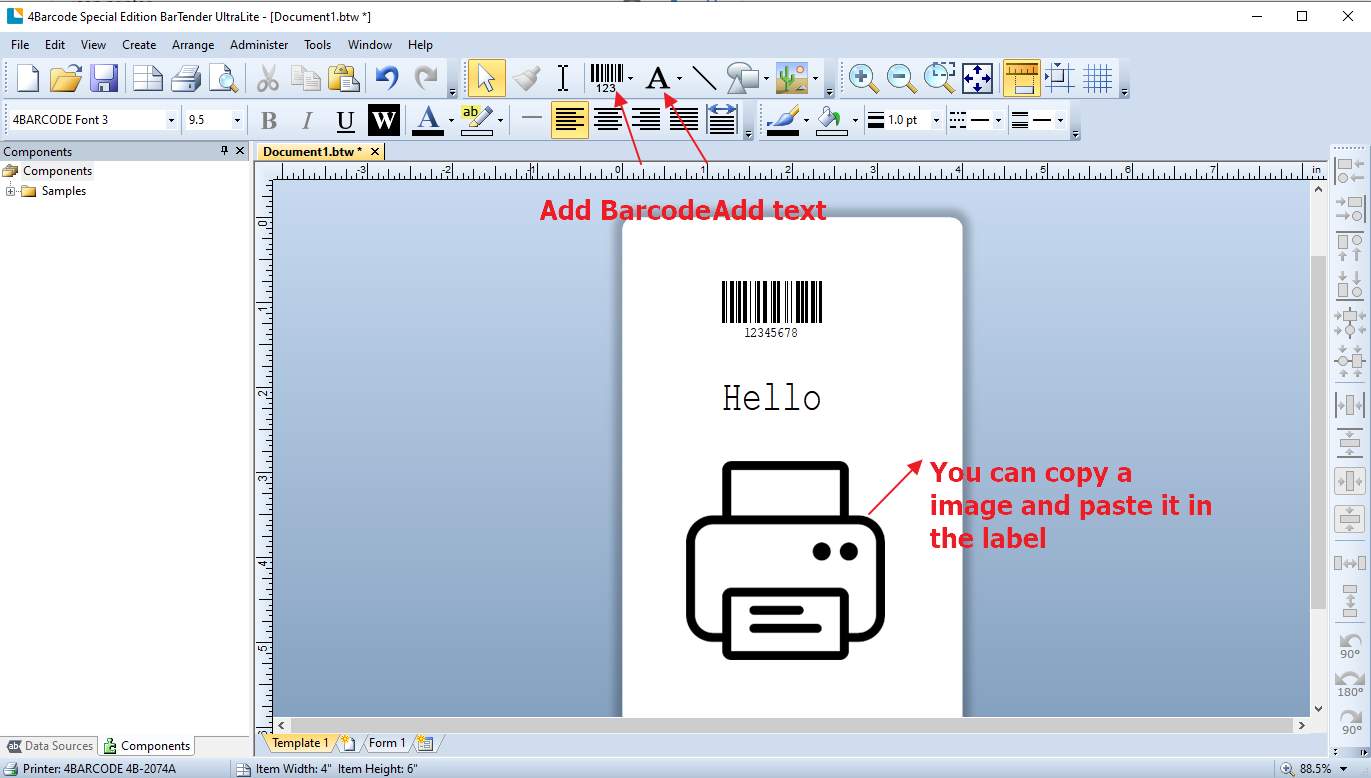The image size is (1371, 778).
Task: Open the Arrange menu
Action: 193,45
